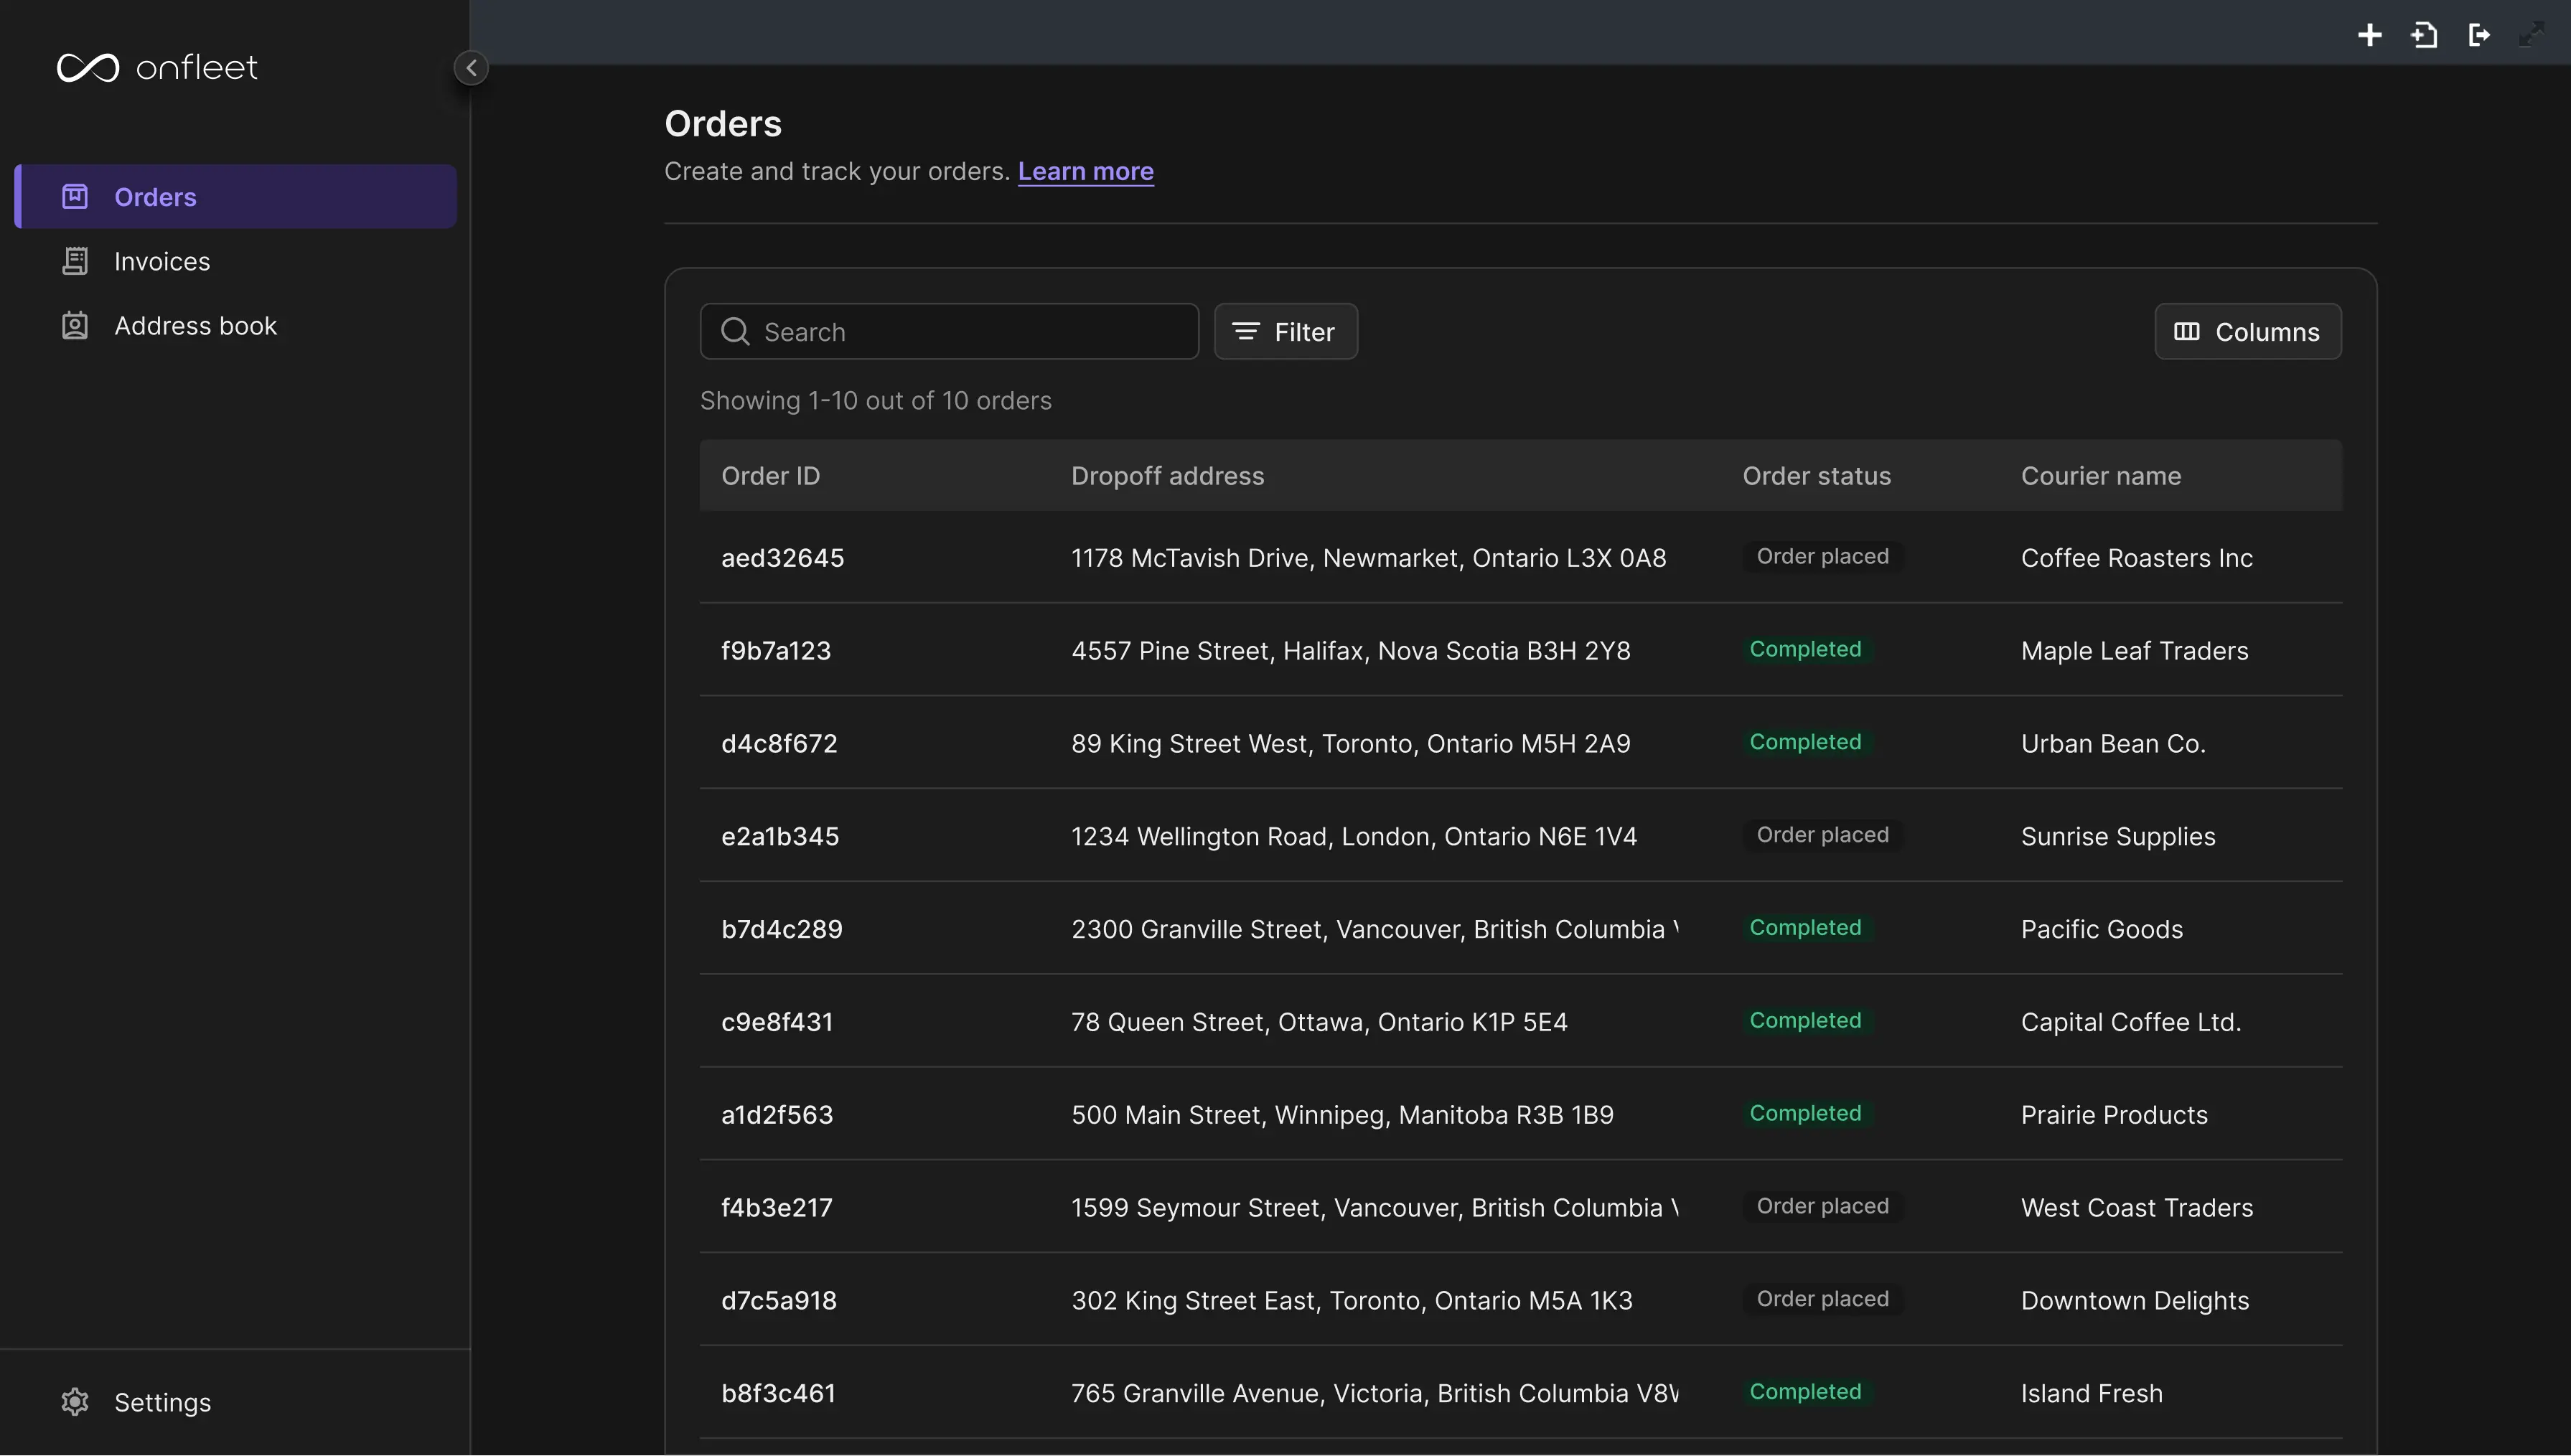Image resolution: width=2571 pixels, height=1456 pixels.
Task: Click the export icon in the top bar
Action: [2479, 35]
